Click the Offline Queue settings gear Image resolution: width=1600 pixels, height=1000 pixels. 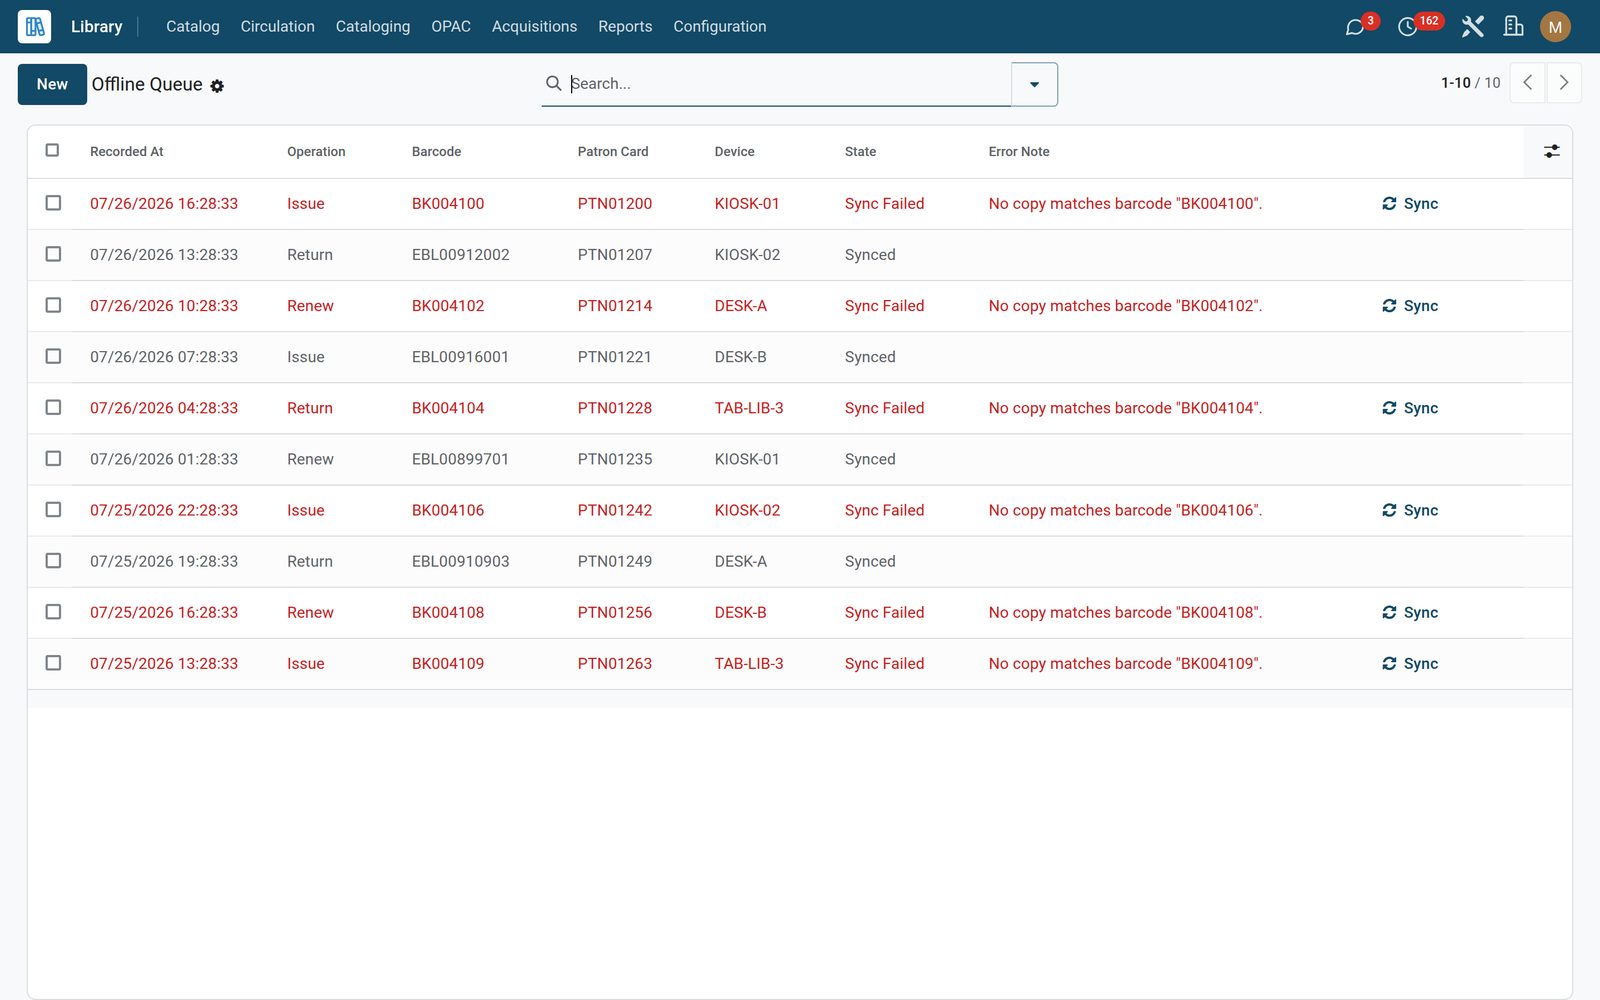pos(217,86)
